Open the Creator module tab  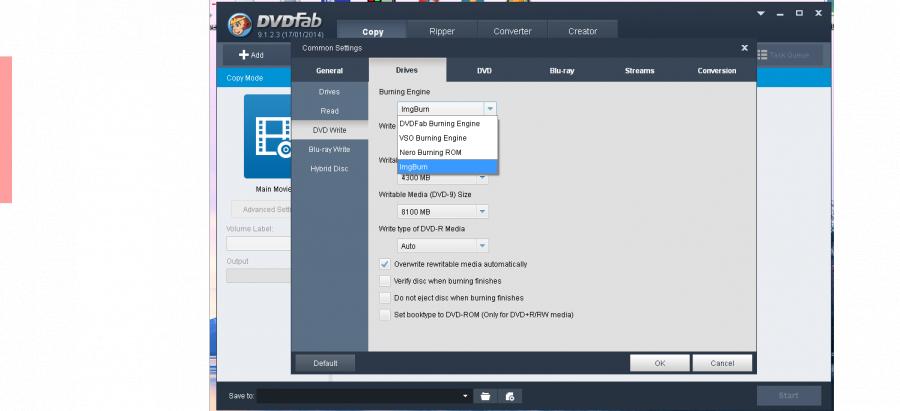click(583, 32)
